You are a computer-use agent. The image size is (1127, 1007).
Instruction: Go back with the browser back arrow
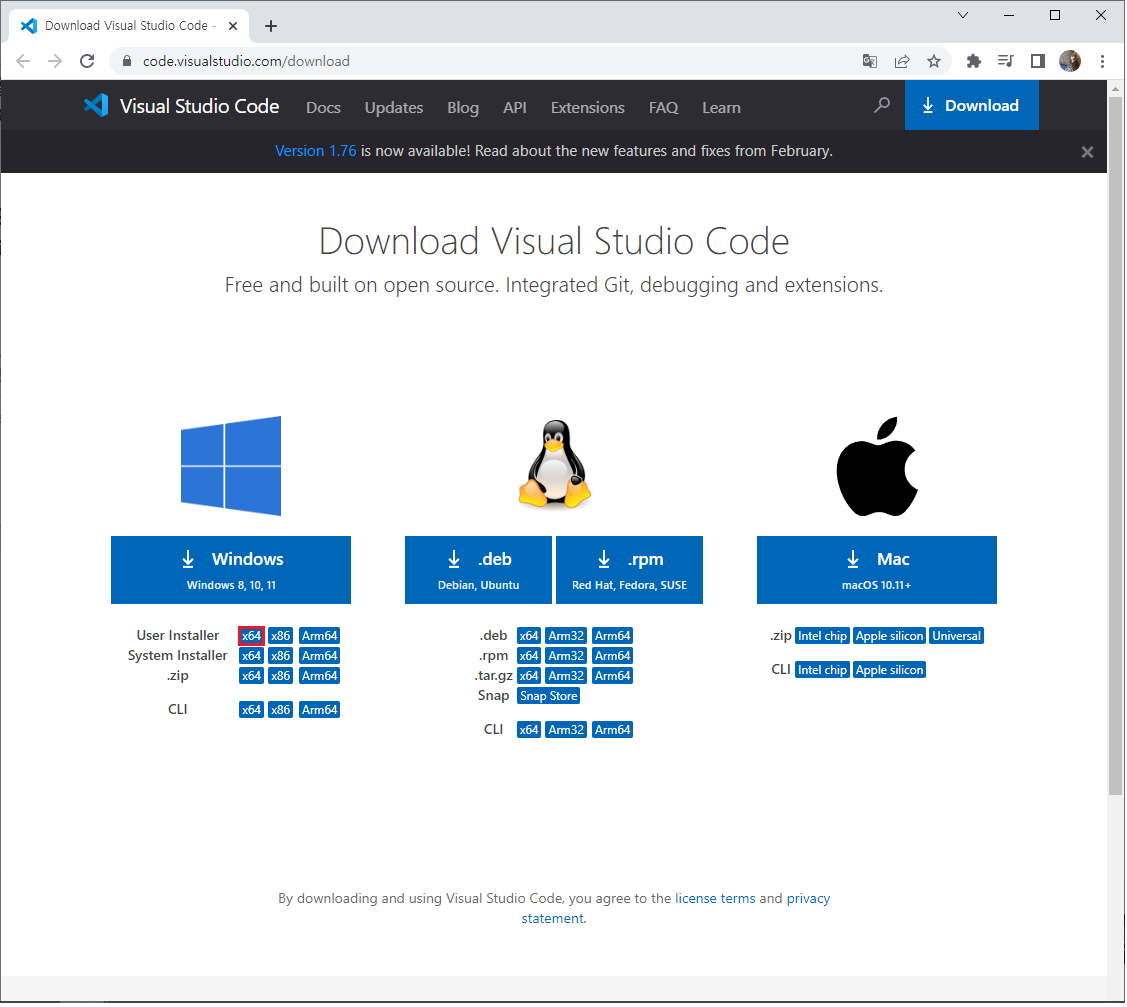(x=23, y=61)
